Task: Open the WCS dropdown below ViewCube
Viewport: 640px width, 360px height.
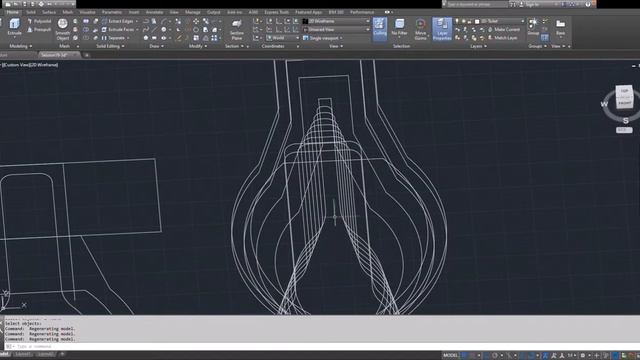Action: (624, 130)
